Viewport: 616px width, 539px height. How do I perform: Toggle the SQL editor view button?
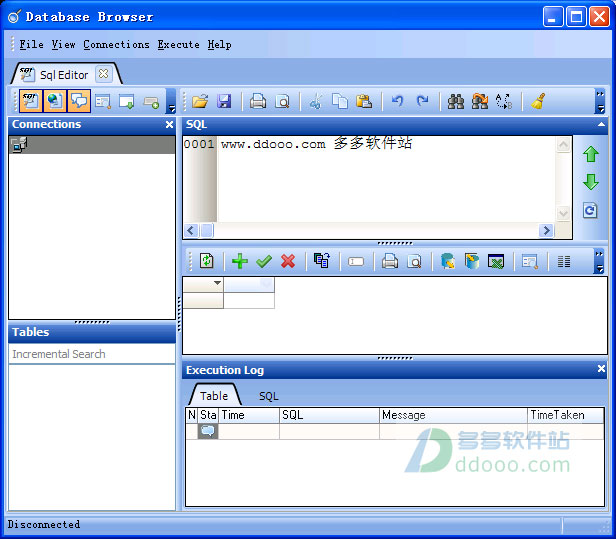[30, 101]
